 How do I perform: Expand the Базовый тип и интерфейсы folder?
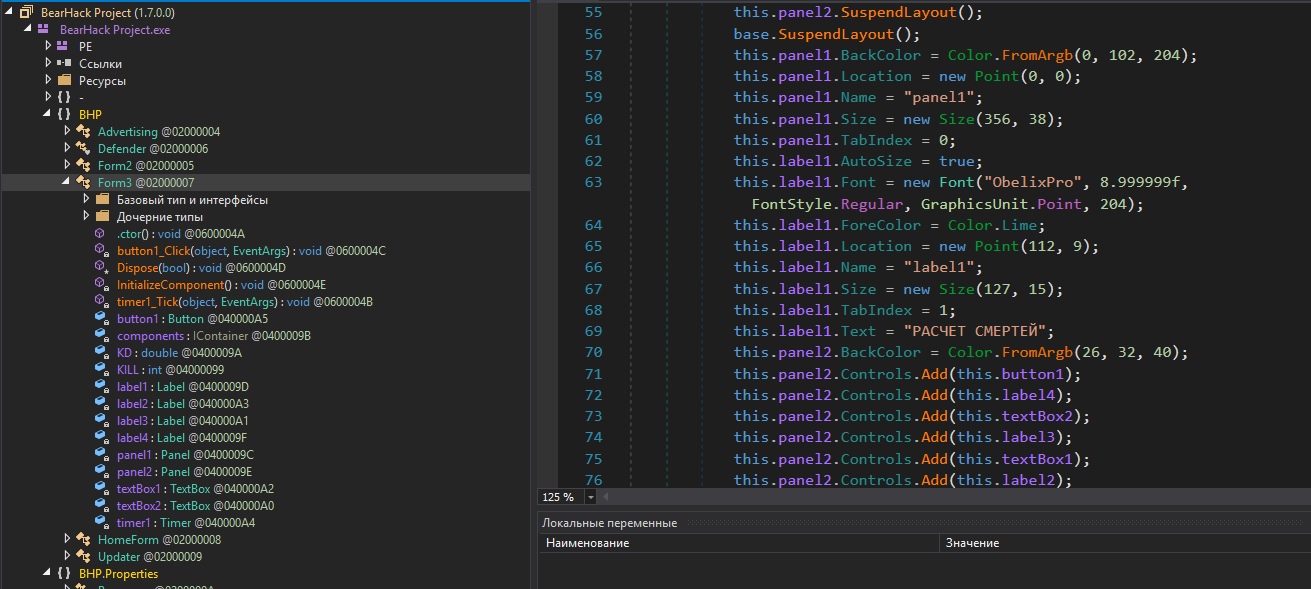(x=87, y=199)
